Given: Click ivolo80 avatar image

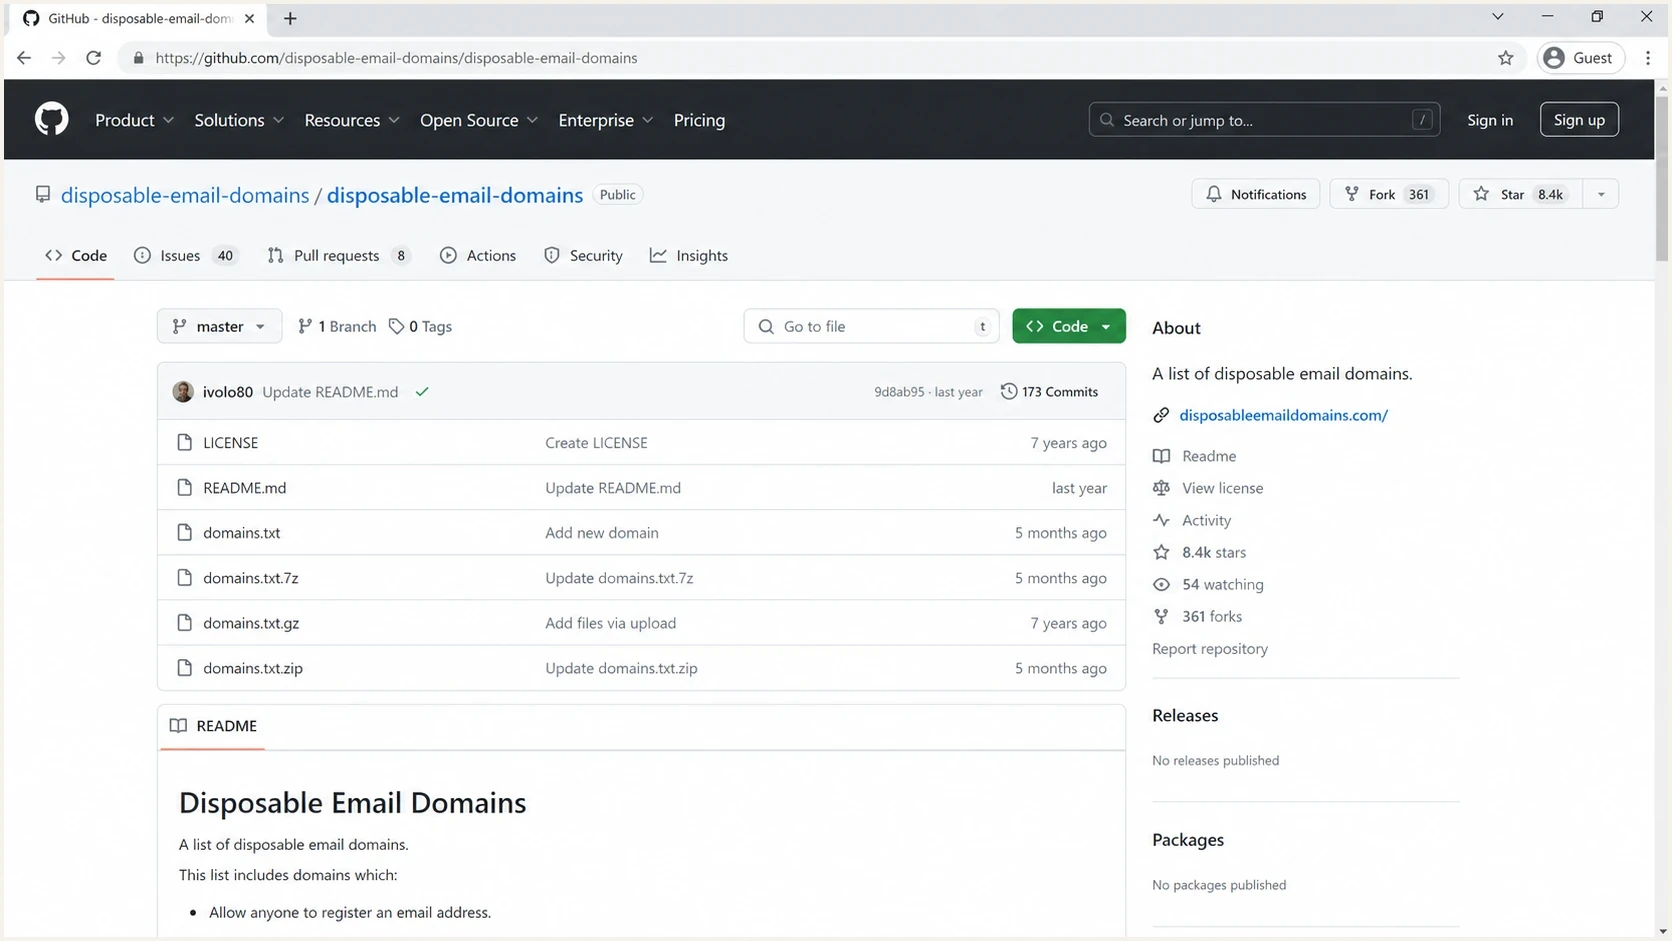Looking at the screenshot, I should (x=183, y=392).
